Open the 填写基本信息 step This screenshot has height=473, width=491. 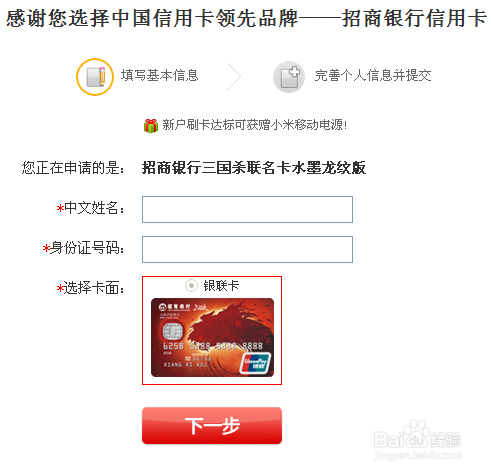(160, 75)
